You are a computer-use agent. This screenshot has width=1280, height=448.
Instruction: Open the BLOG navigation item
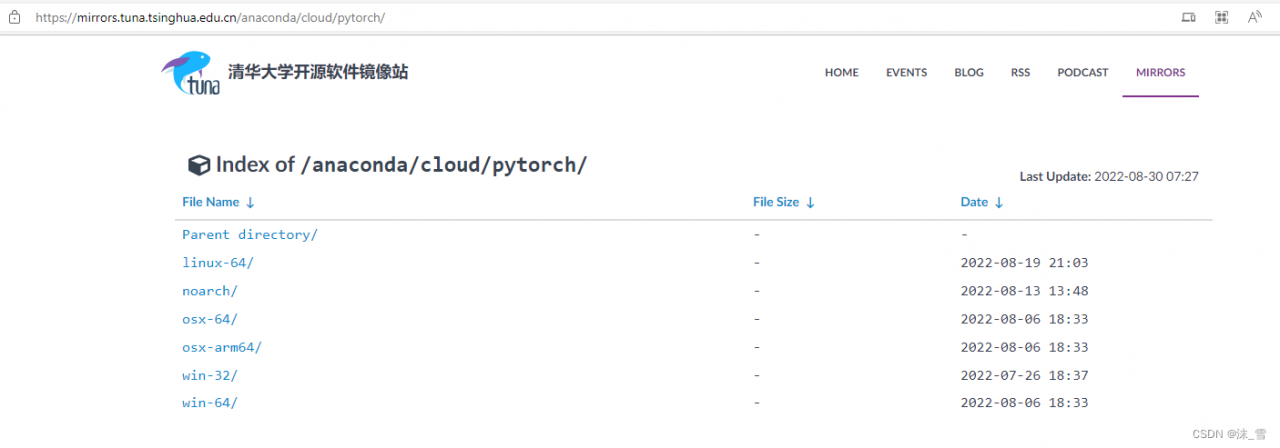[968, 73]
